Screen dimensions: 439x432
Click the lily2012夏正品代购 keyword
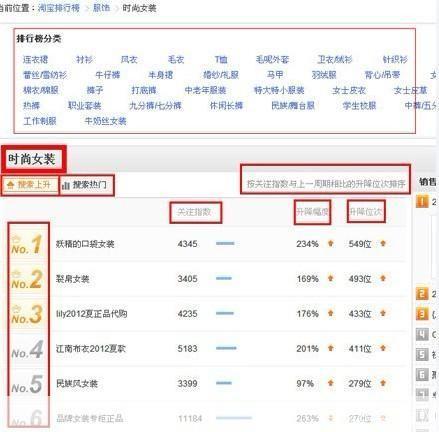pyautogui.click(x=92, y=314)
